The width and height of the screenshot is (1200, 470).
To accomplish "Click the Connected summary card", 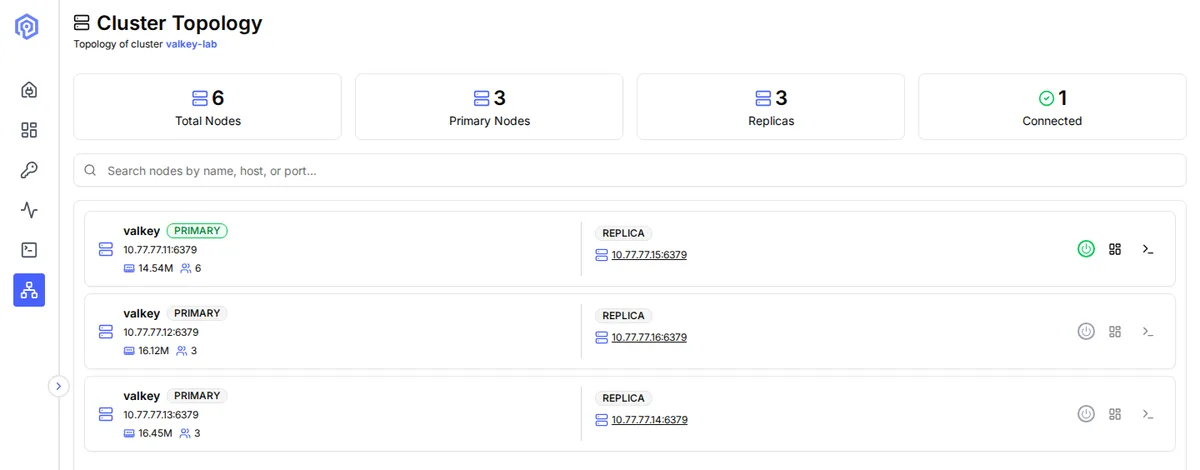I will click(1052, 106).
